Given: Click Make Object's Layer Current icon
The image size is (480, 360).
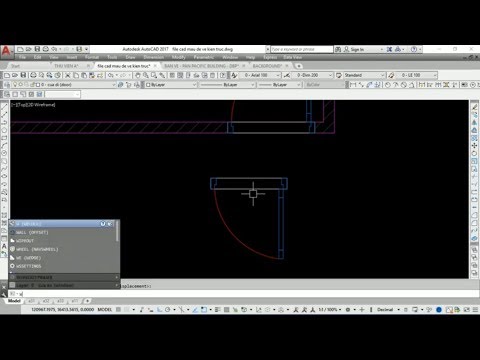Looking at the screenshot, I should pos(121,85).
